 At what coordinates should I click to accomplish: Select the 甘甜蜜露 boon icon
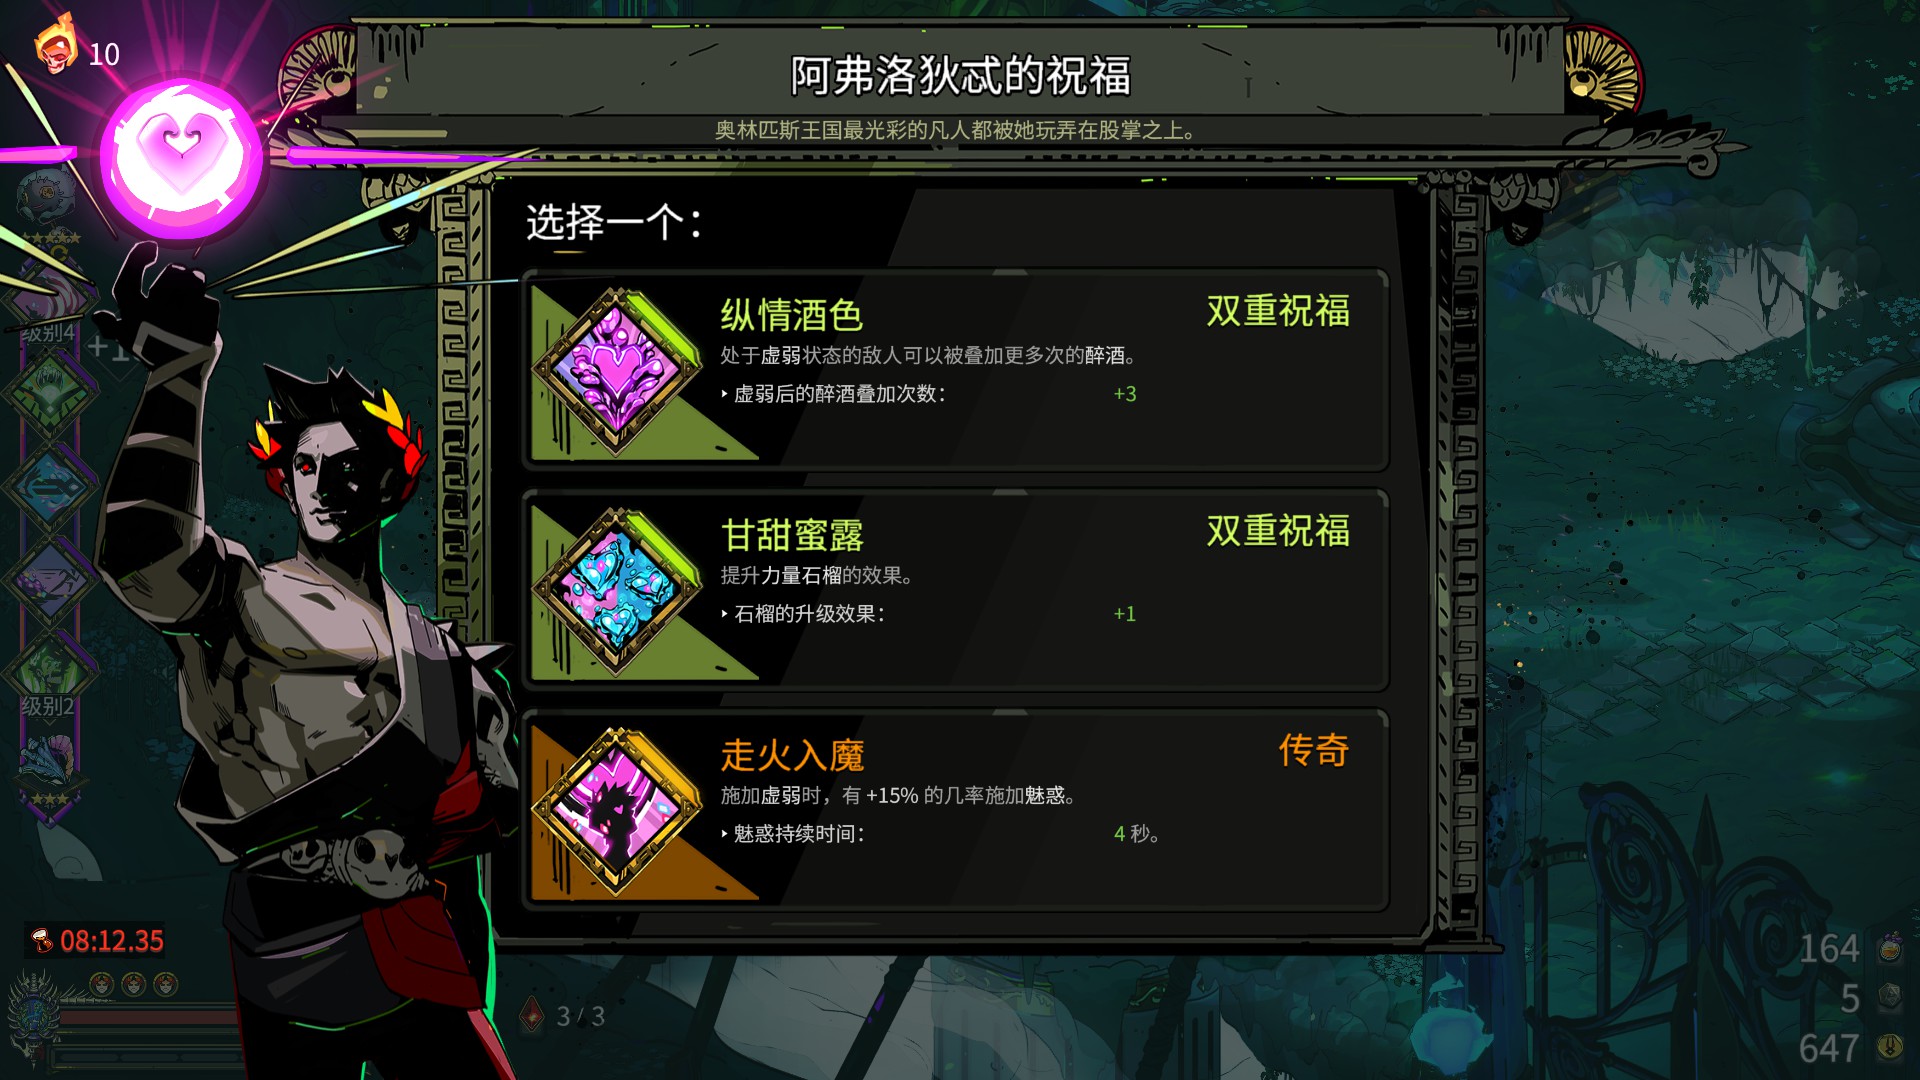click(617, 592)
